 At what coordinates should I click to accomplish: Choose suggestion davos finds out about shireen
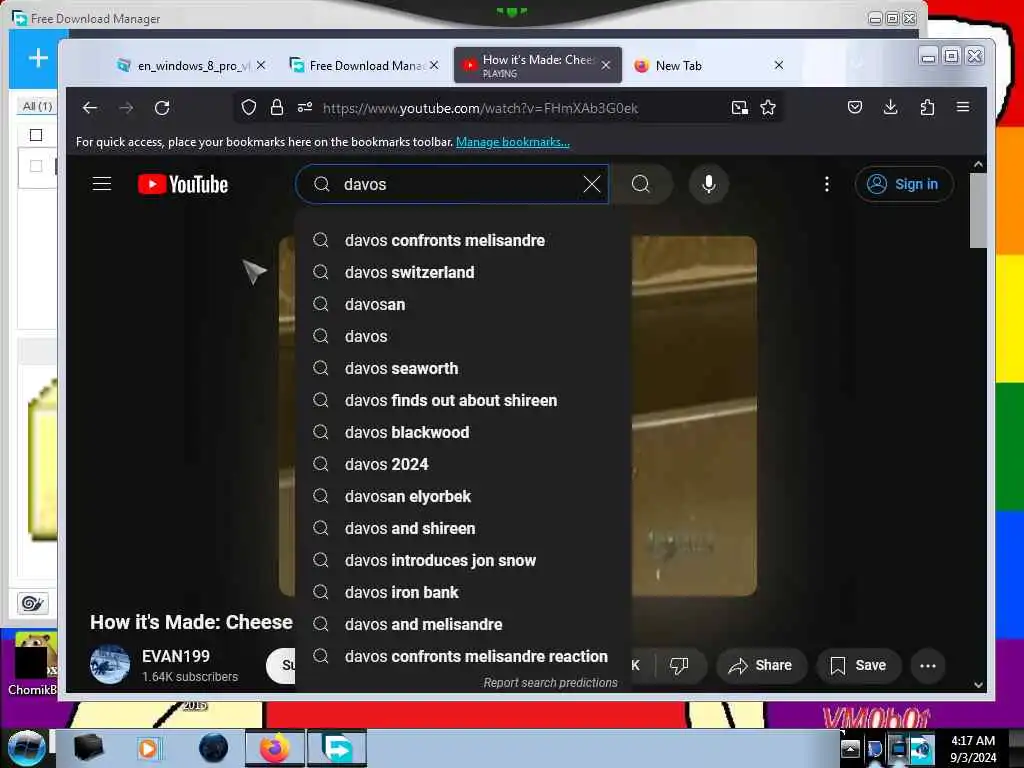point(464,400)
